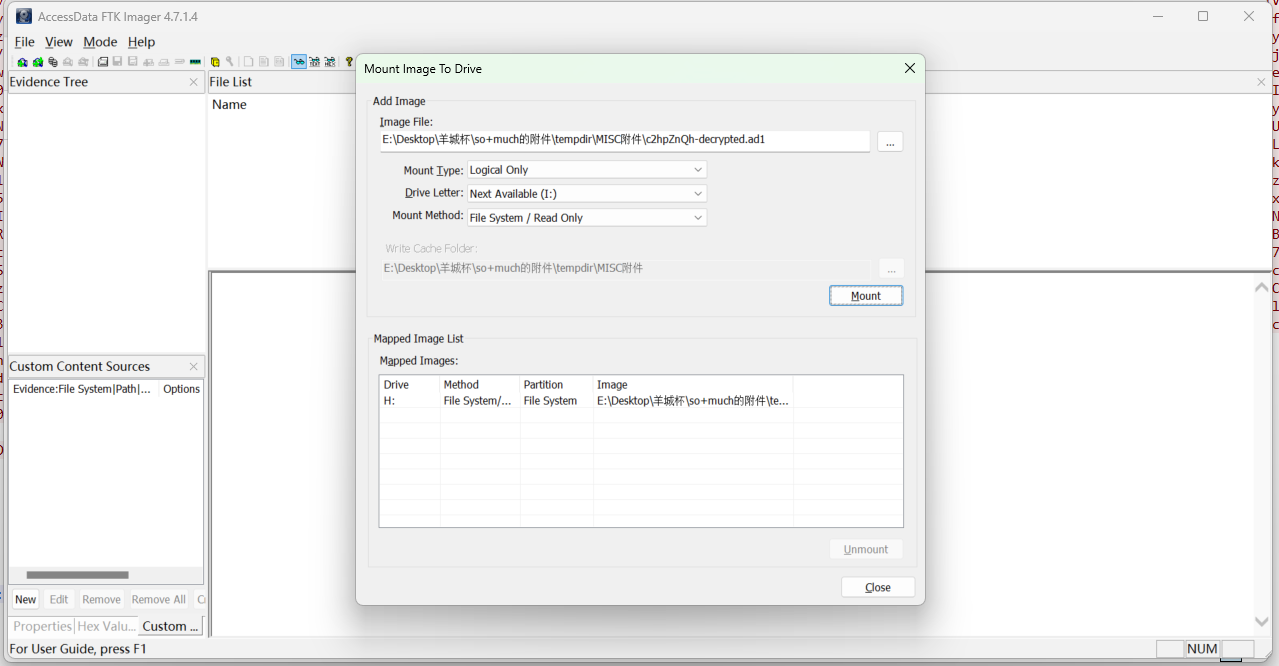Image resolution: width=1279 pixels, height=666 pixels.
Task: Switch to the Hex Value tab
Action: tap(106, 626)
